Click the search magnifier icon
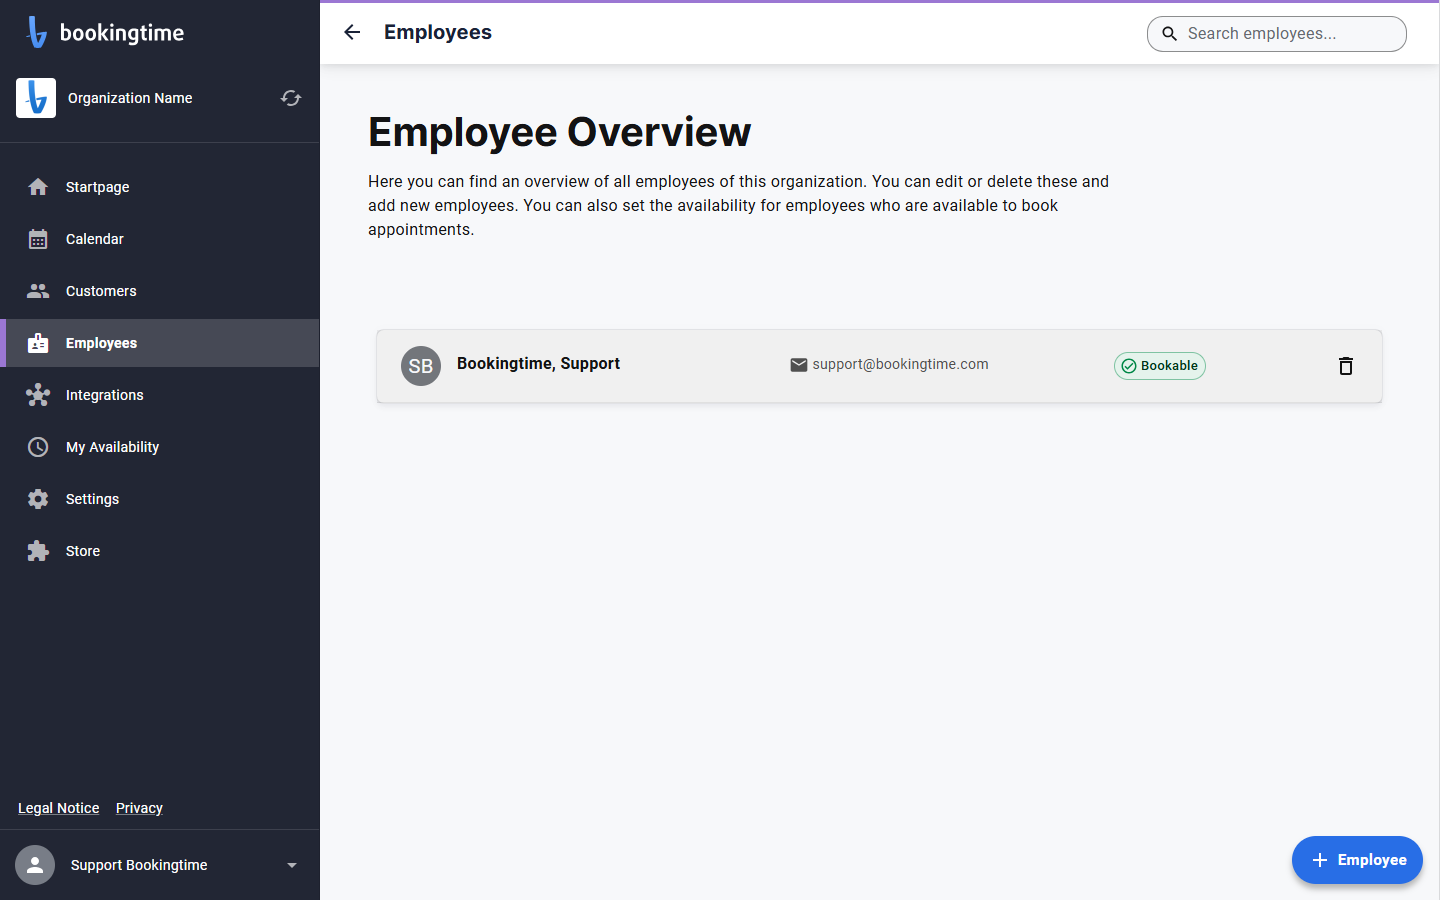The height and width of the screenshot is (900, 1440). [x=1169, y=34]
